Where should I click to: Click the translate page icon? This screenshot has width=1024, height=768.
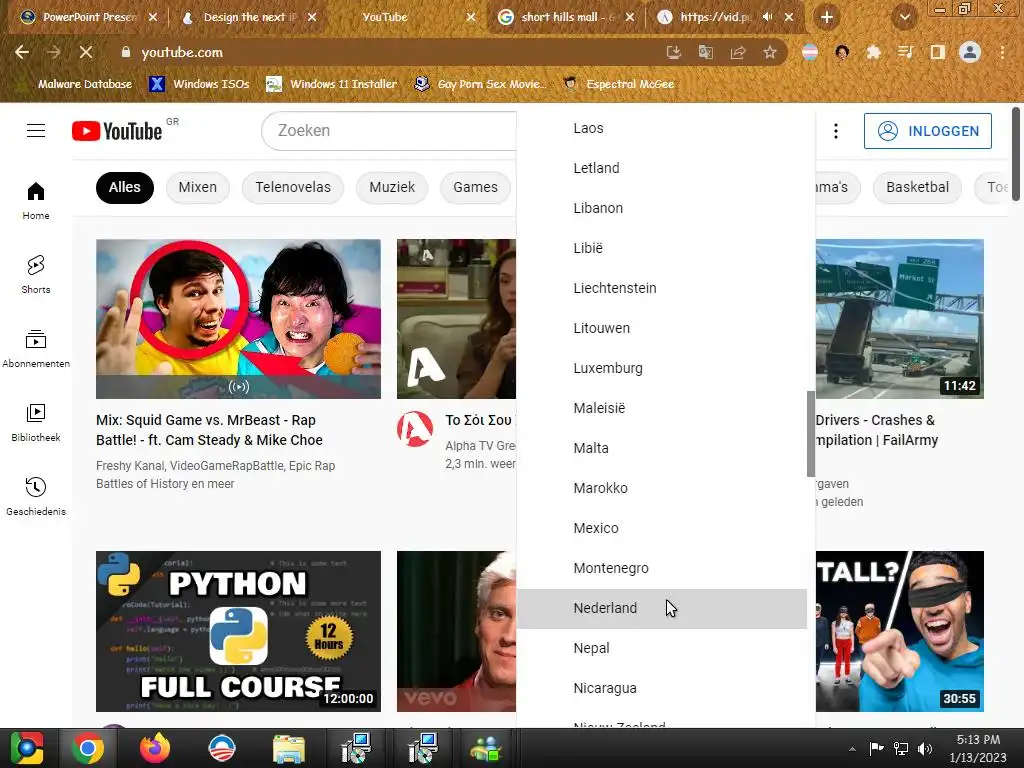(706, 52)
